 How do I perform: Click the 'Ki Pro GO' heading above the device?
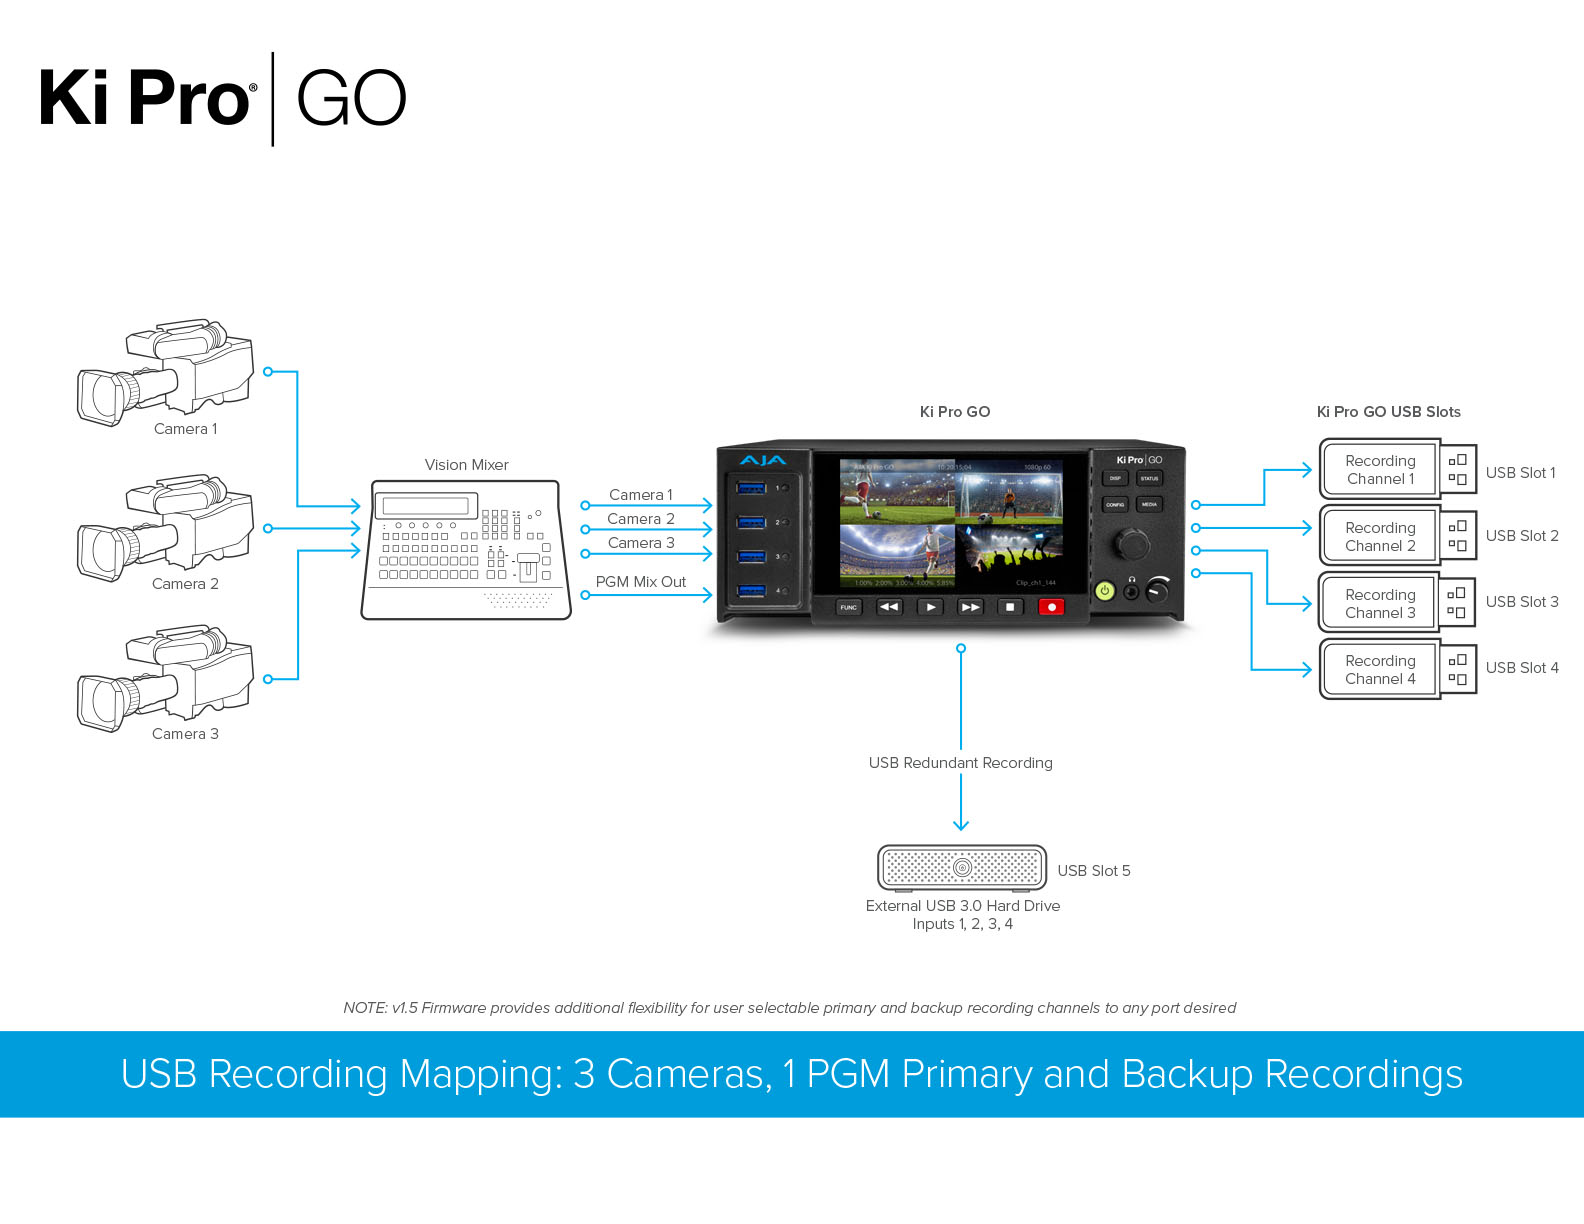coord(955,412)
